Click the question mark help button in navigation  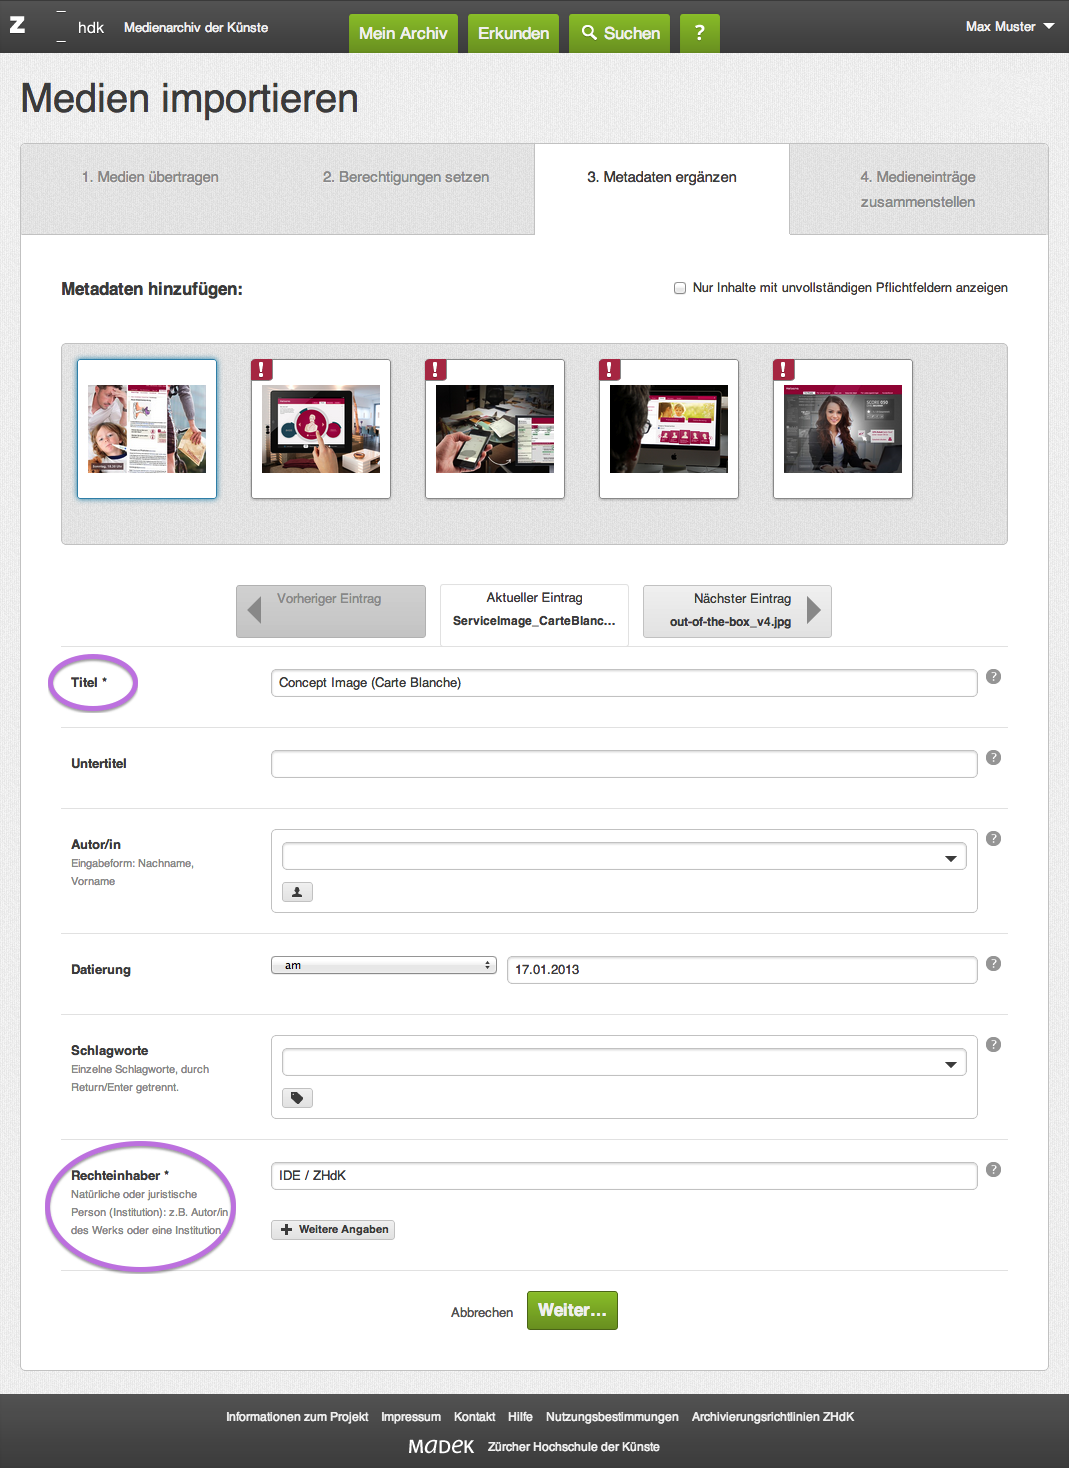699,33
